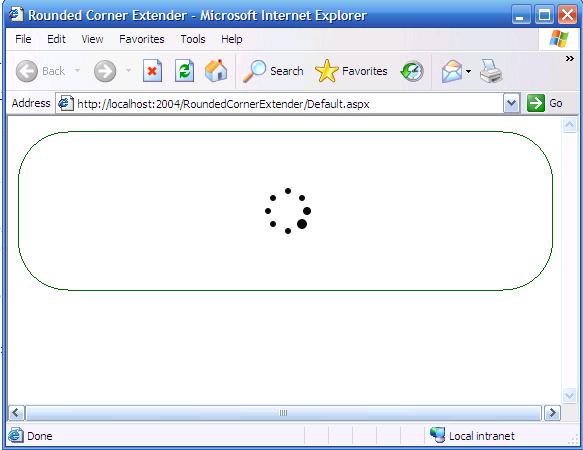583x450 pixels.
Task: Click the Local intranet status text
Action: 481,436
